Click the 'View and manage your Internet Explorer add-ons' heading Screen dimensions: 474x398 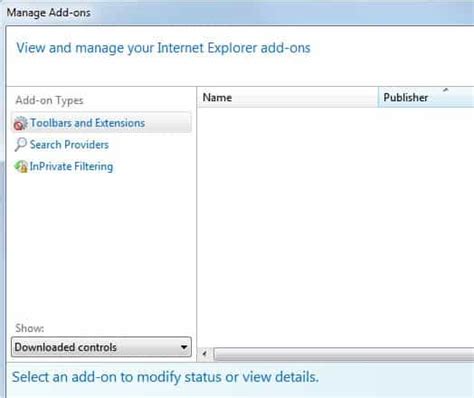point(163,48)
